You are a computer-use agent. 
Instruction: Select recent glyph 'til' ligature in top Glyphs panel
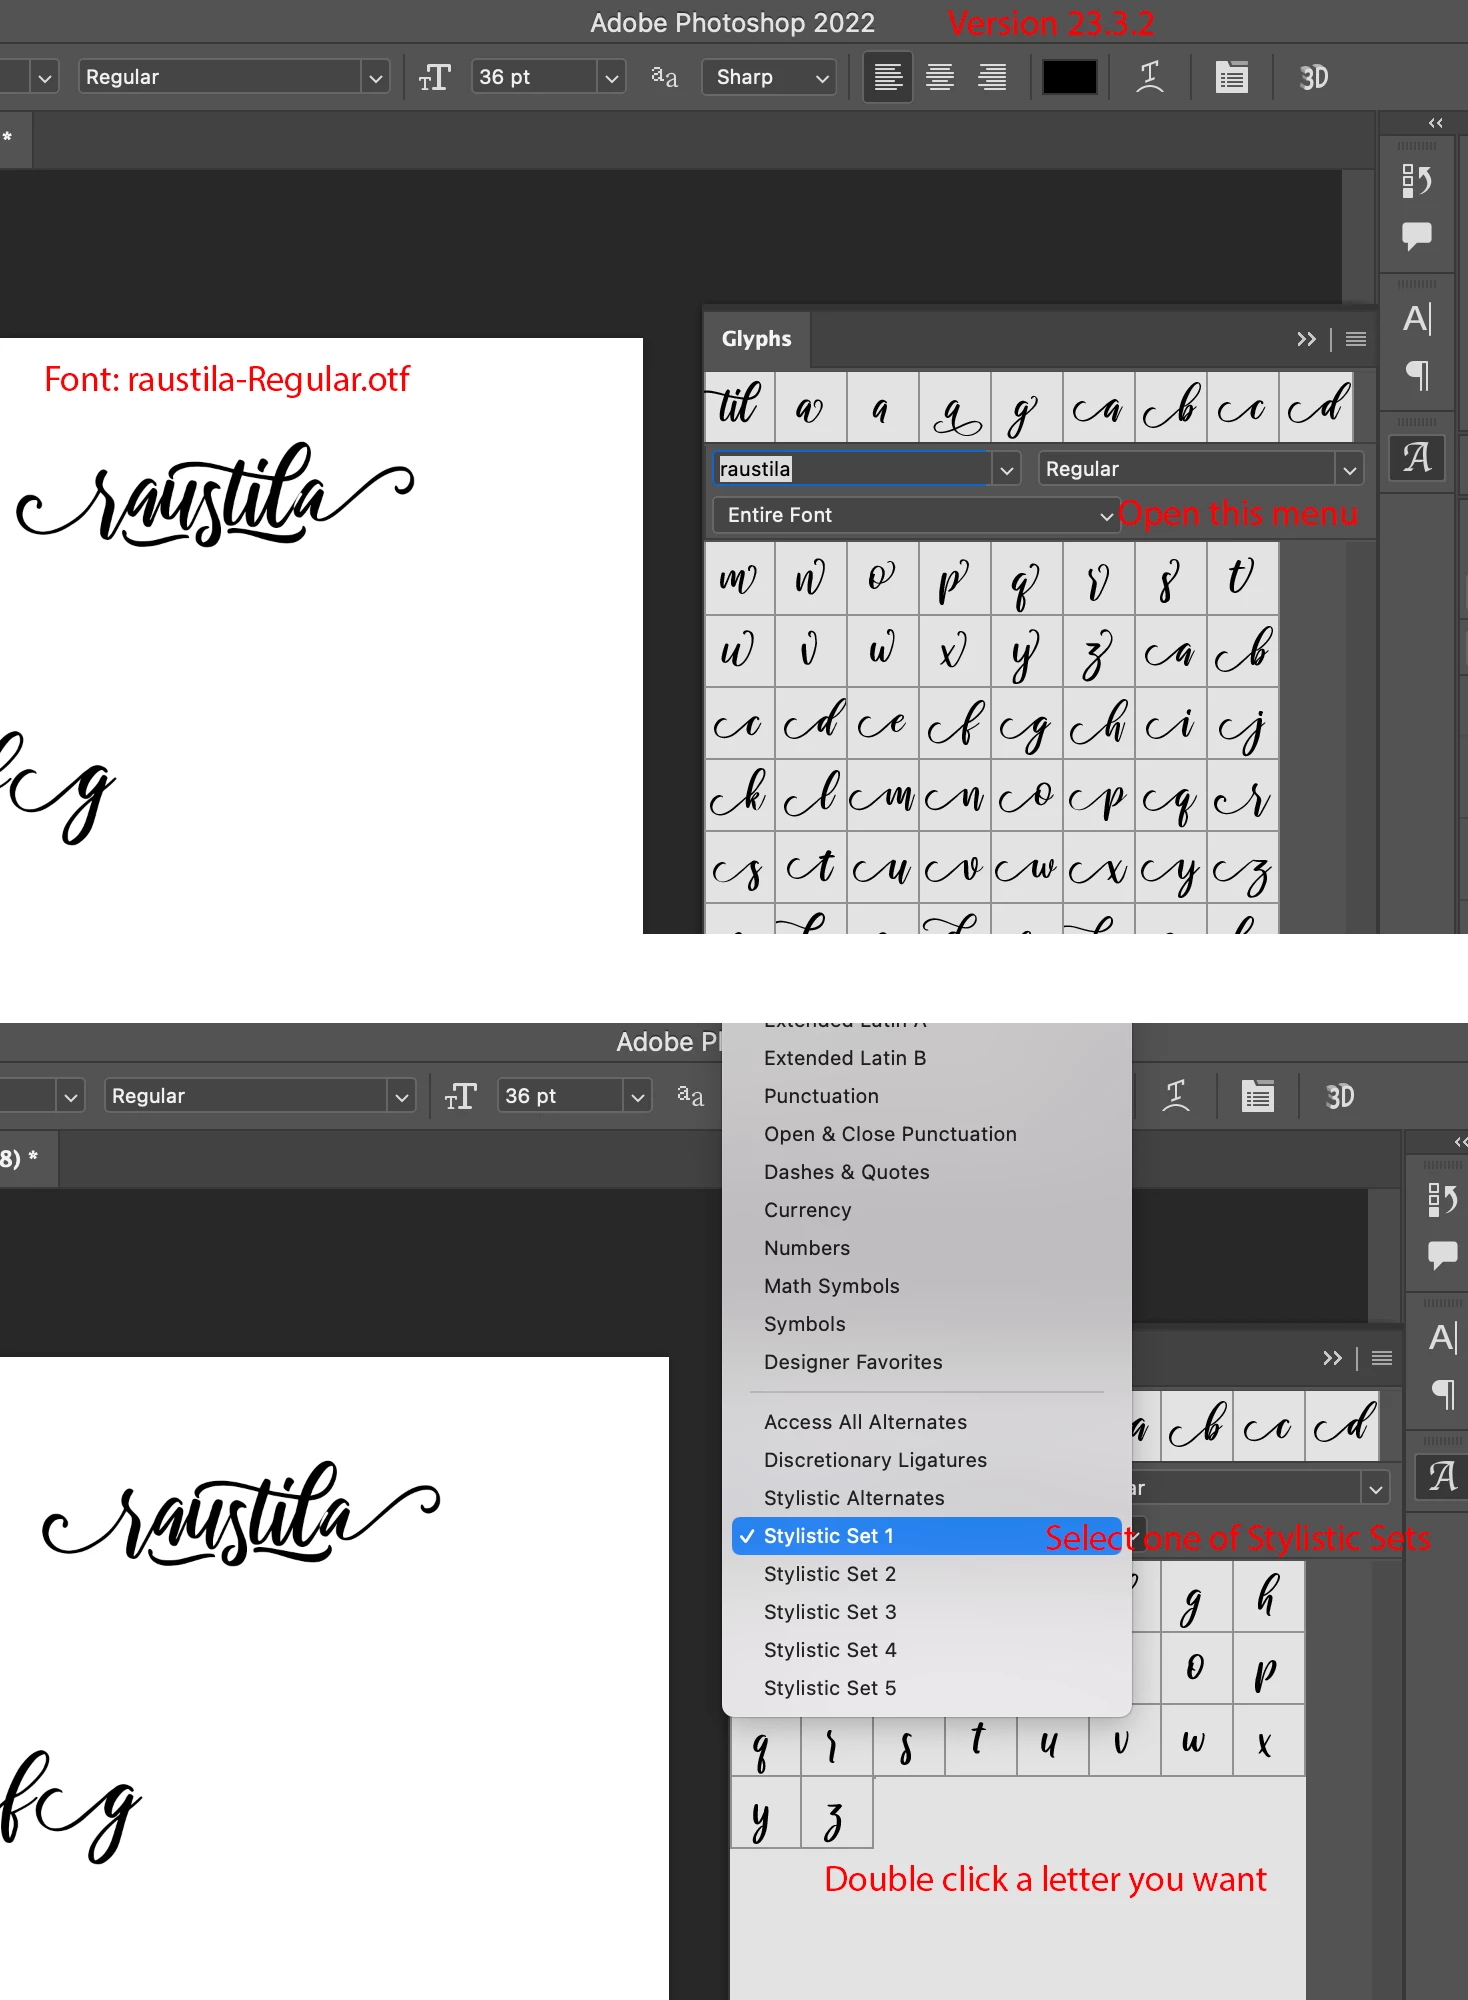(x=739, y=407)
